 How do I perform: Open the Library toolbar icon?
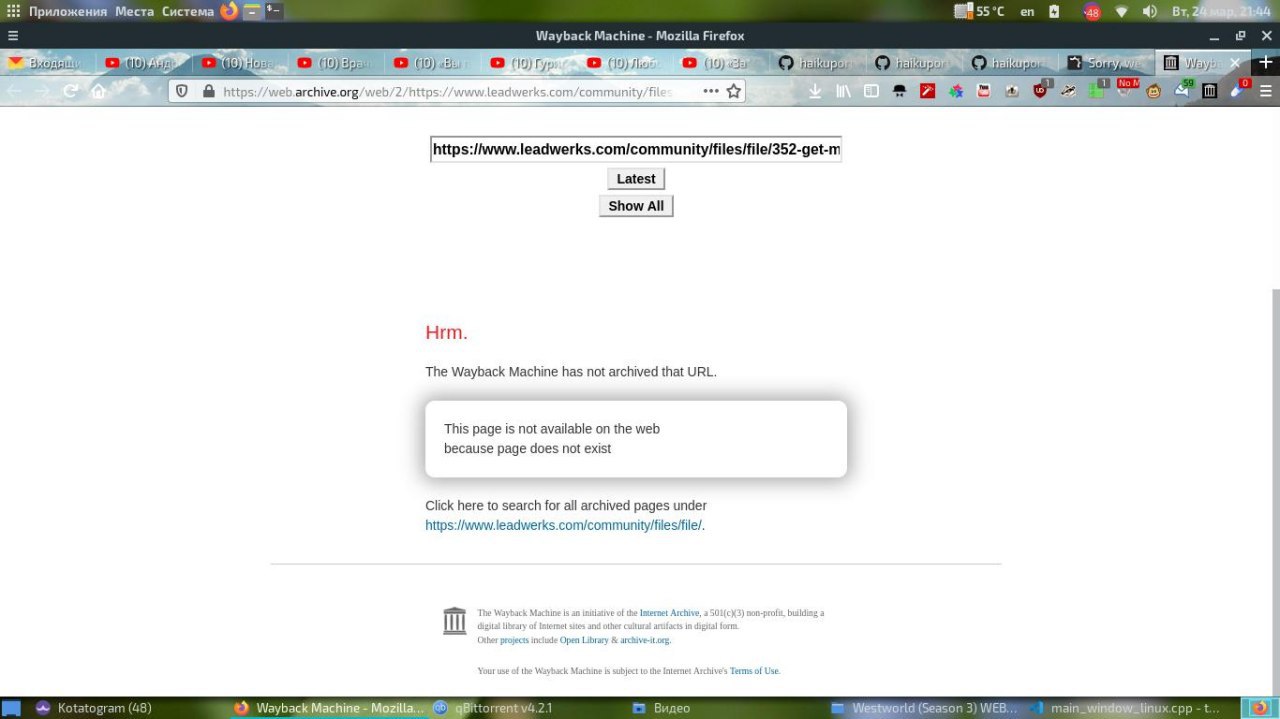(x=843, y=91)
